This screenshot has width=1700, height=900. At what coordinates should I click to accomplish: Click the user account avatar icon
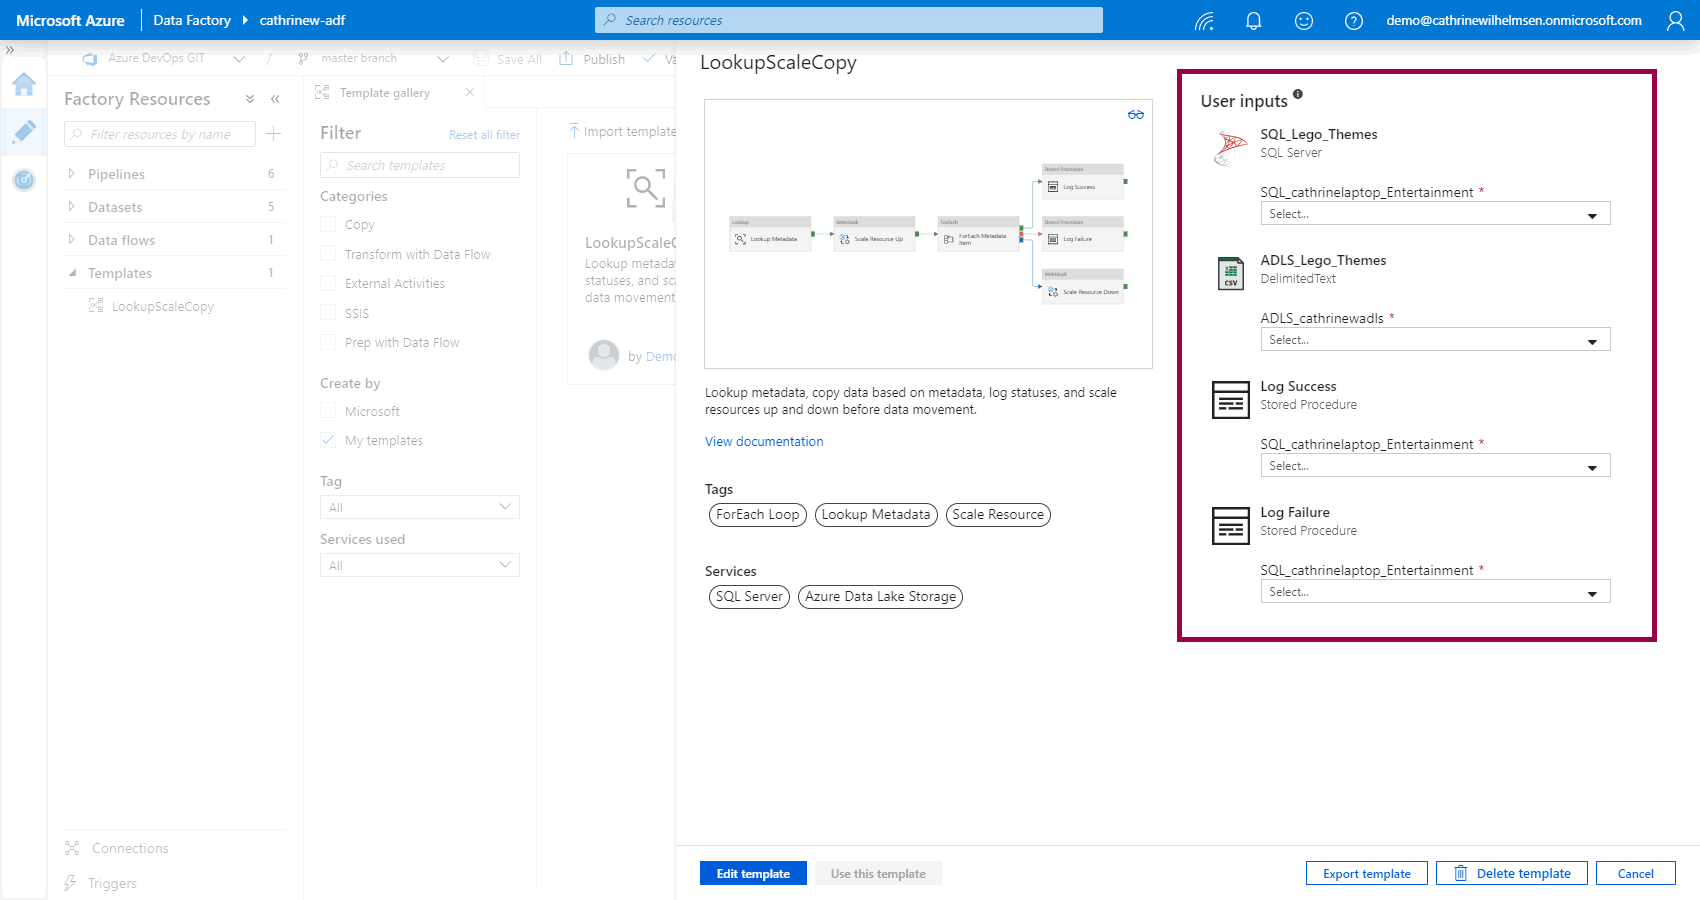(1675, 21)
